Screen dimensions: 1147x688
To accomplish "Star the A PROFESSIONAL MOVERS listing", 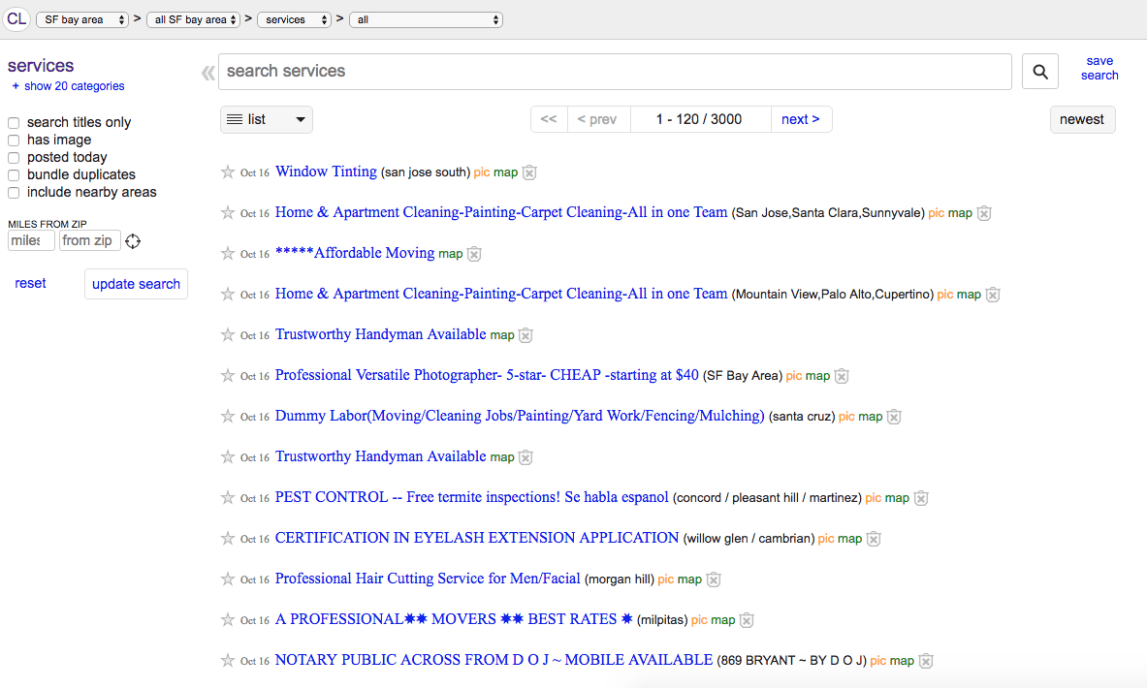I will [227, 619].
